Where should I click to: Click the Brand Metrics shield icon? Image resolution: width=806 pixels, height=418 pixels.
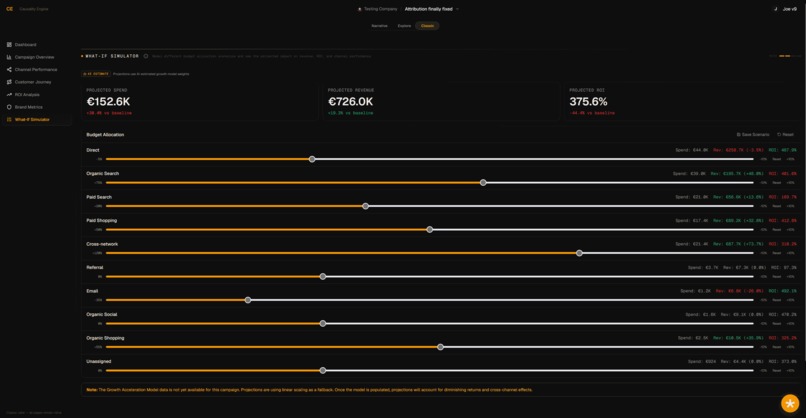(x=9, y=107)
